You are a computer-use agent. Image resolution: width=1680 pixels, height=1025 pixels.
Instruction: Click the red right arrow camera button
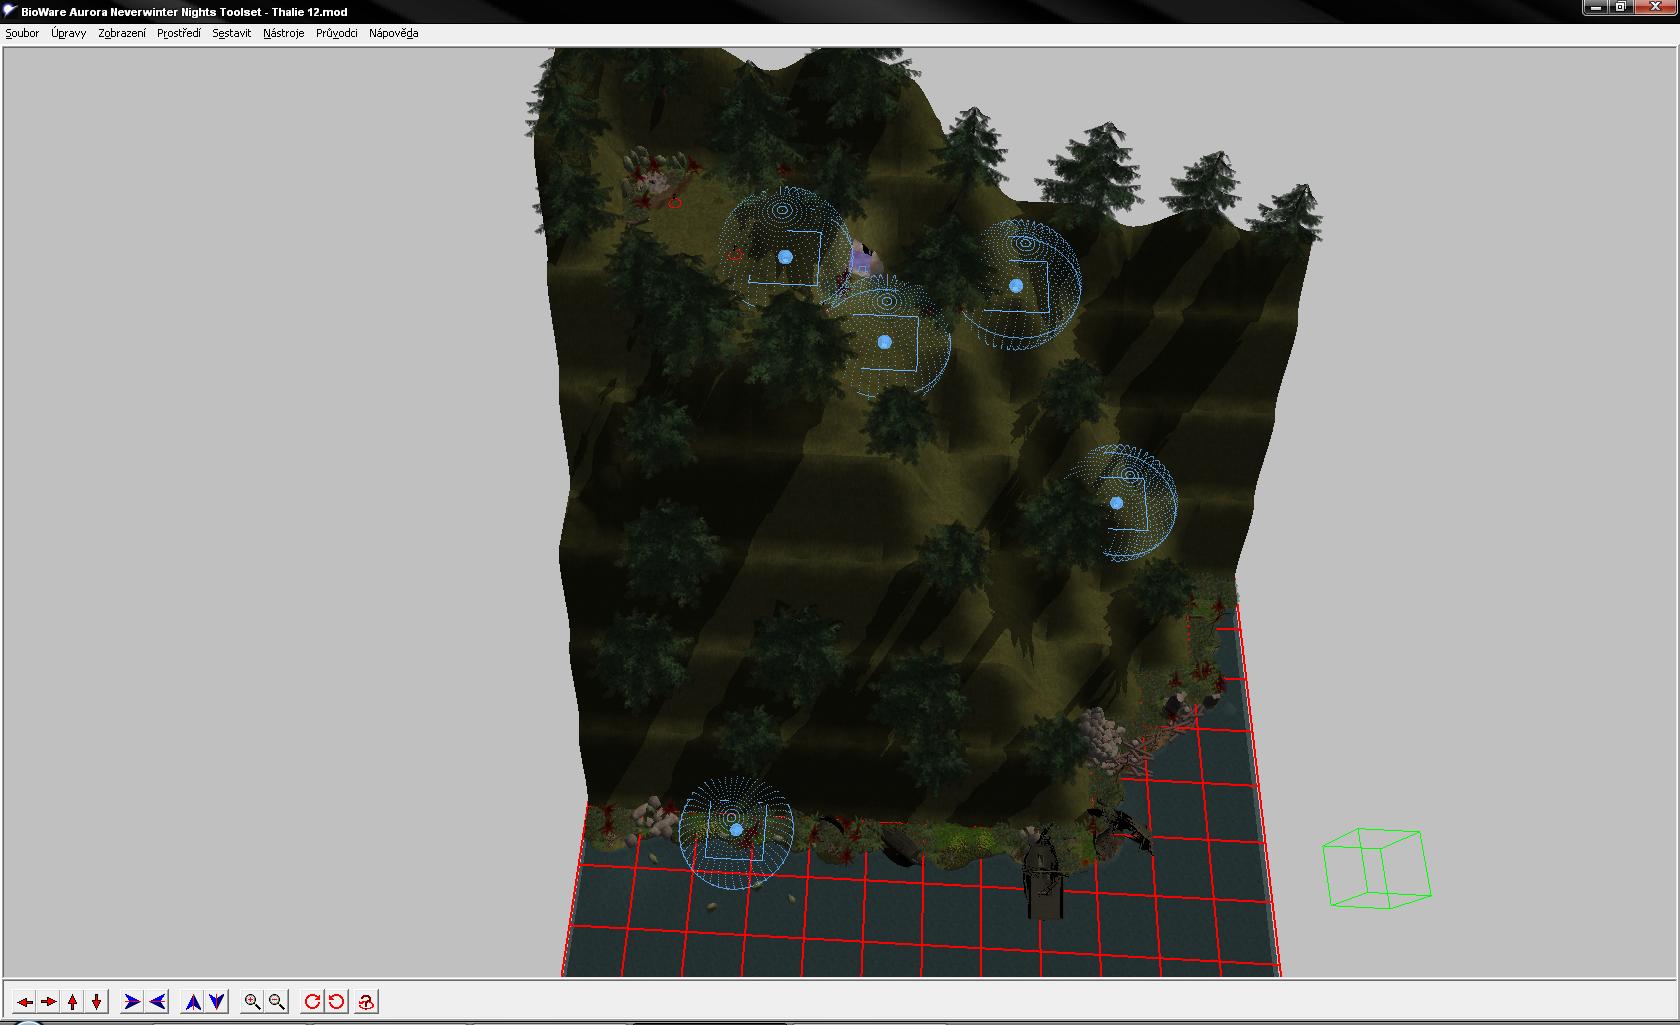coord(48,1002)
